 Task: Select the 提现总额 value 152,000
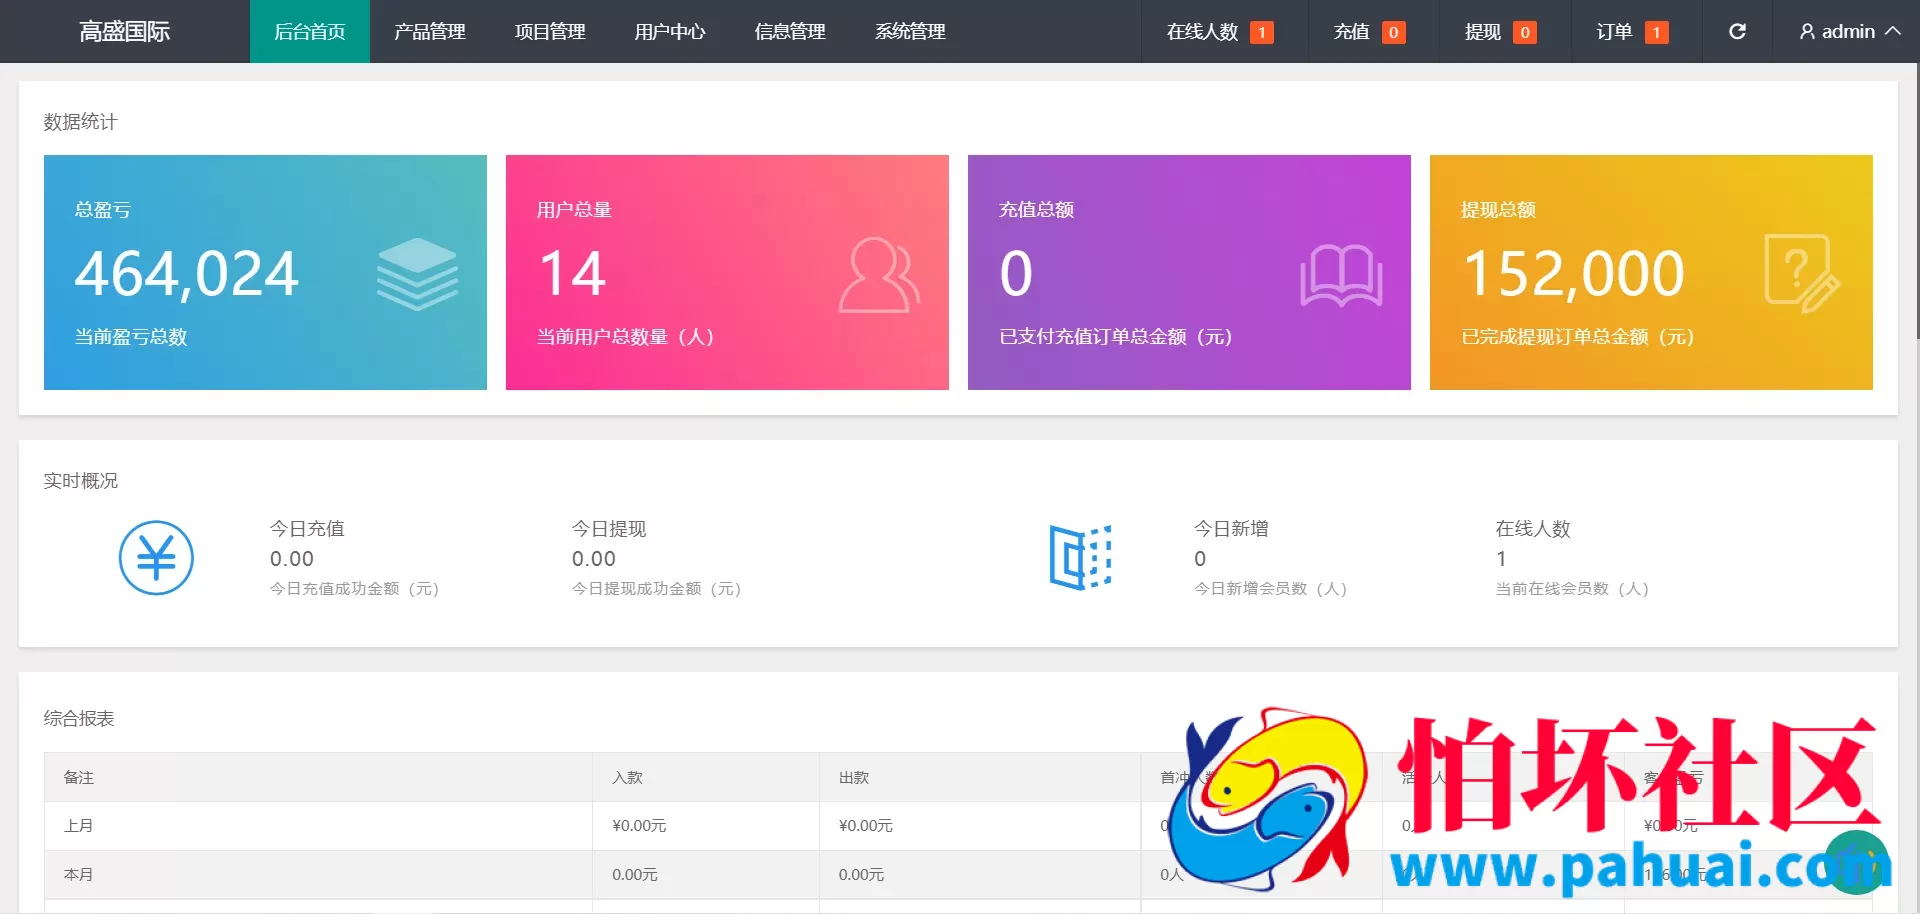click(x=1573, y=273)
